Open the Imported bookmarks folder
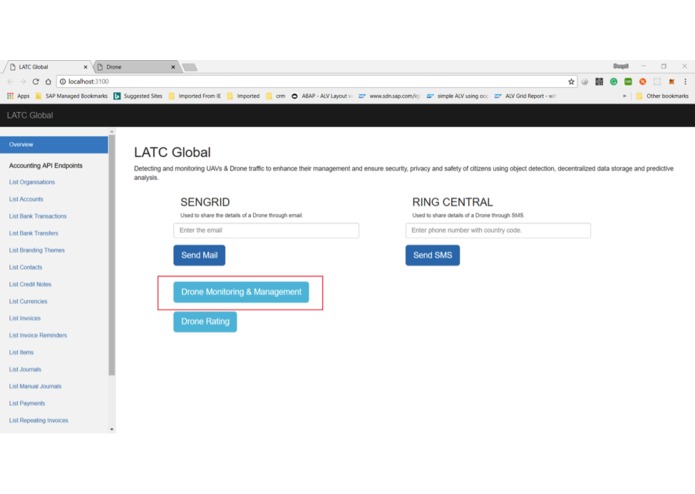Screen dimensions: 695x494 click(243, 96)
